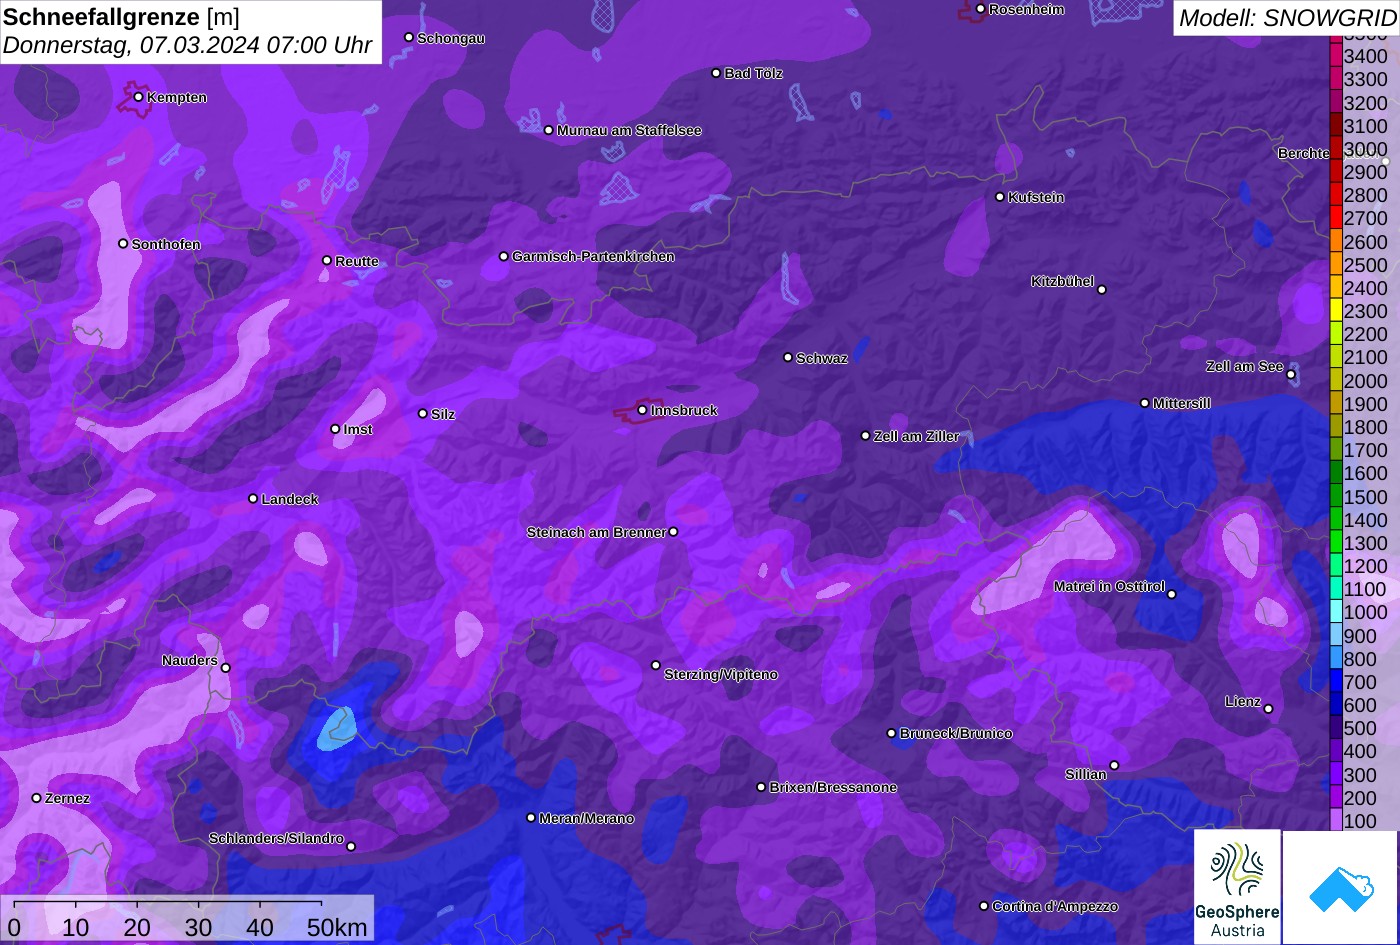Click the 2700 red legend swatch
The image size is (1400, 945).
pos(1335,218)
